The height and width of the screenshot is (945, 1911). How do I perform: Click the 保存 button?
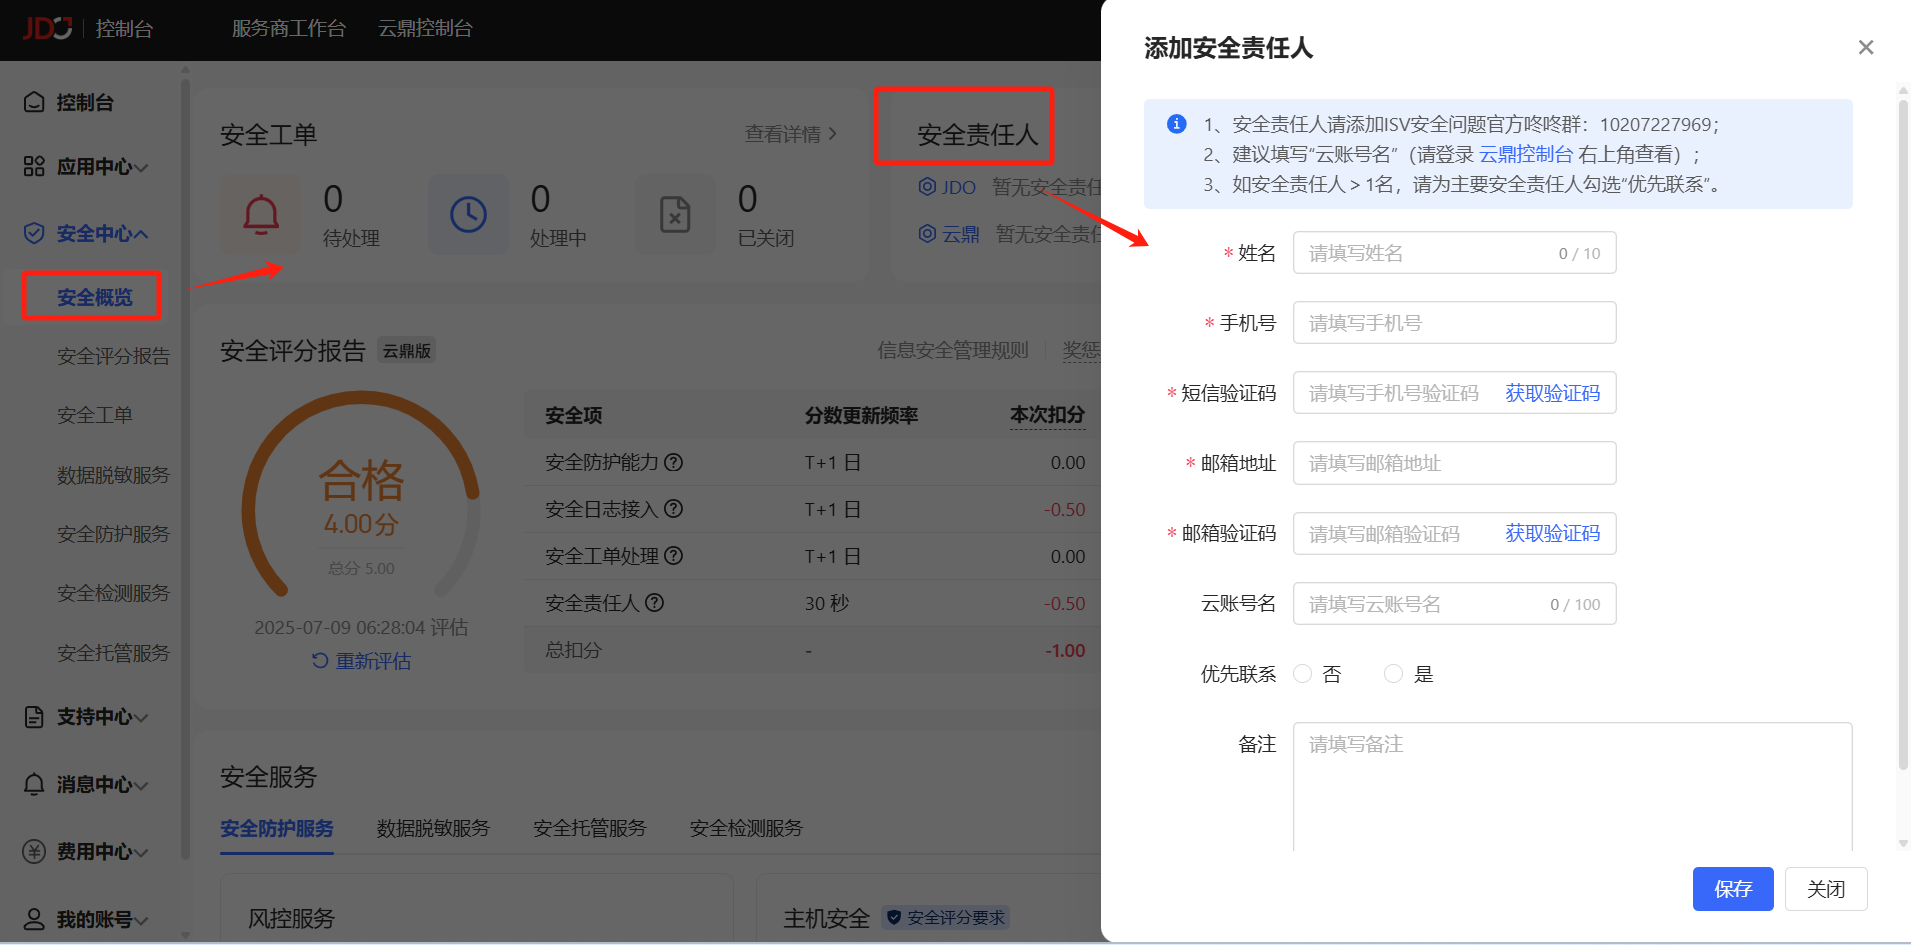tap(1733, 888)
